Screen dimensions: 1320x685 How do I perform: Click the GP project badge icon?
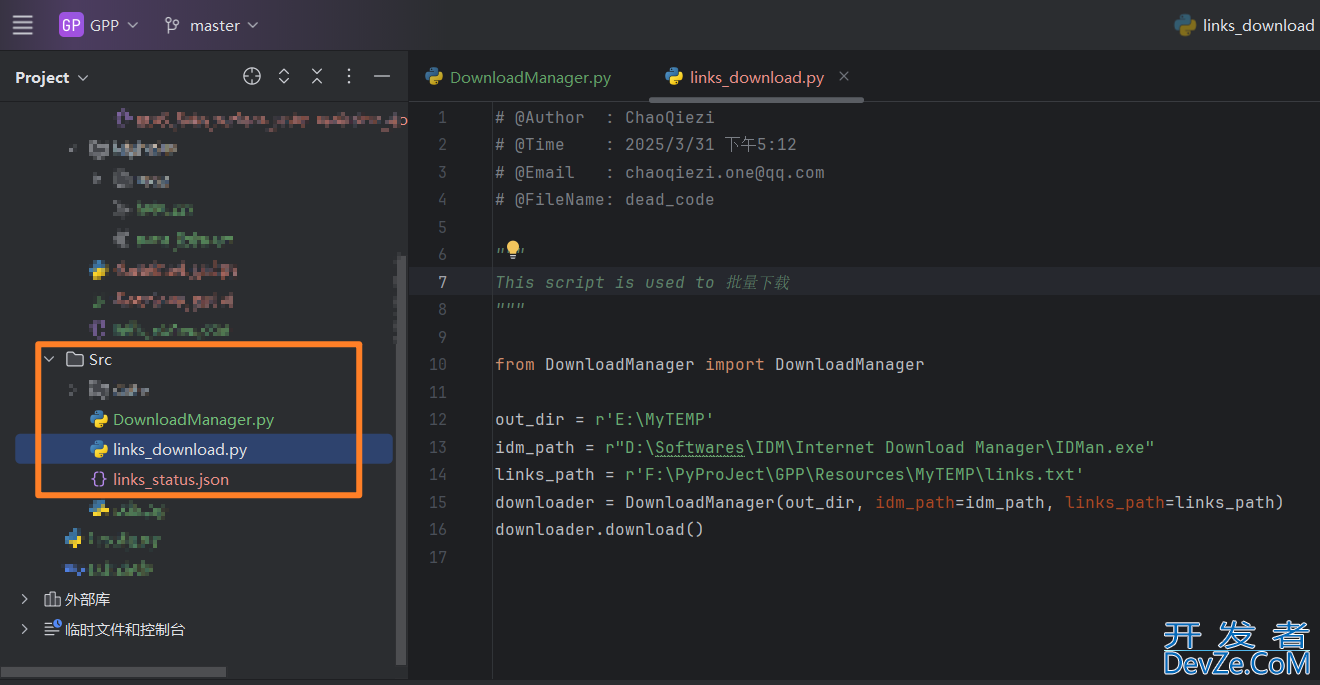pos(71,25)
